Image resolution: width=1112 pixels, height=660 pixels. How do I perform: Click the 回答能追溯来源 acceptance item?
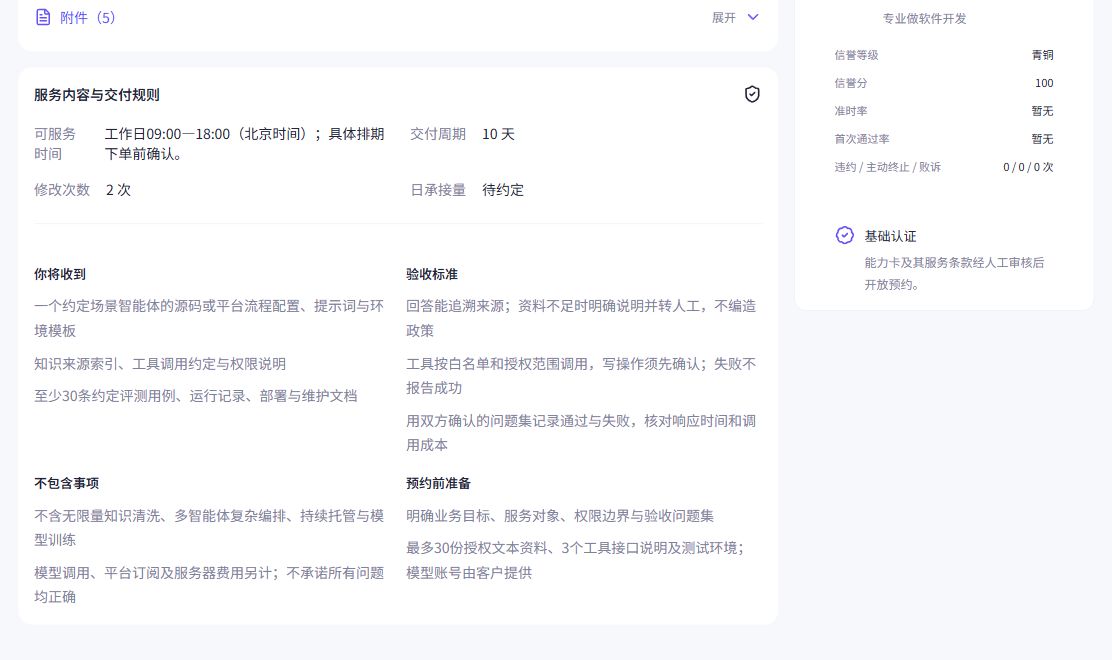[581, 318]
